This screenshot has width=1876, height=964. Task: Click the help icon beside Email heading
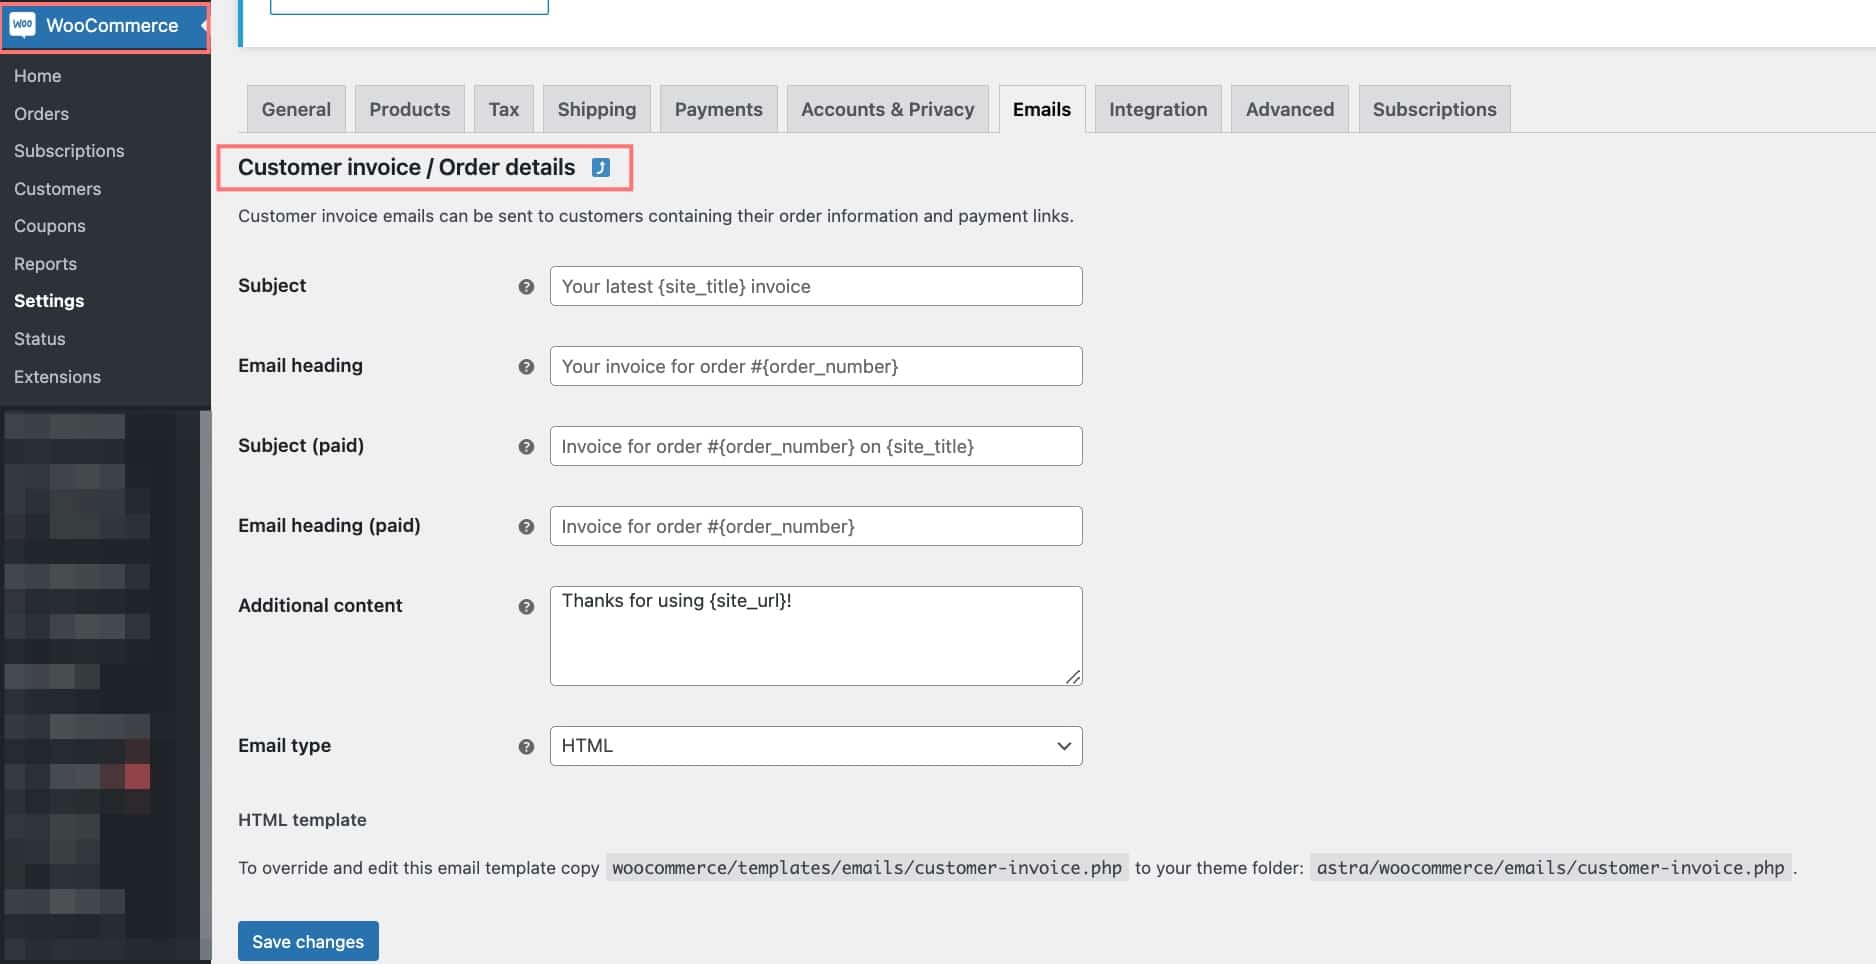pyautogui.click(x=526, y=366)
